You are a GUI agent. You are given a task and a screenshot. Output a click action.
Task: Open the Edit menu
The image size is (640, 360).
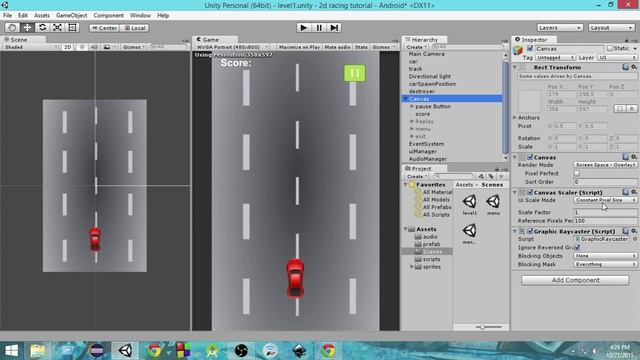pos(23,16)
